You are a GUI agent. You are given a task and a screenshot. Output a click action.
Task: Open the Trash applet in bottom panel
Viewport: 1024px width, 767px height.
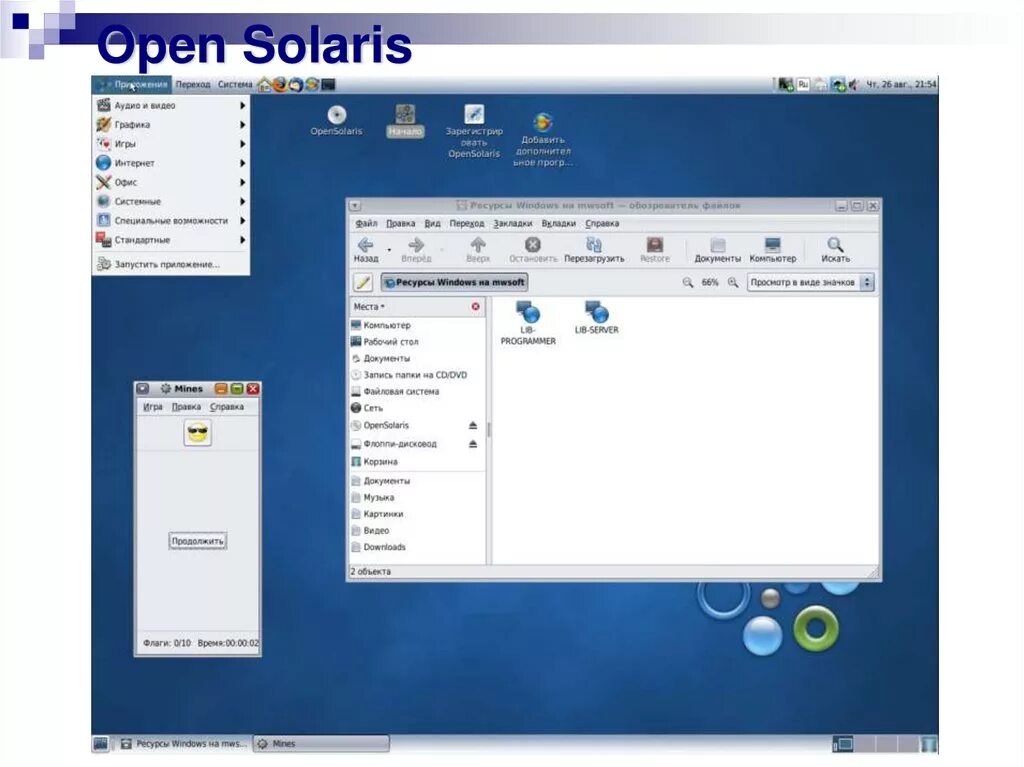929,743
